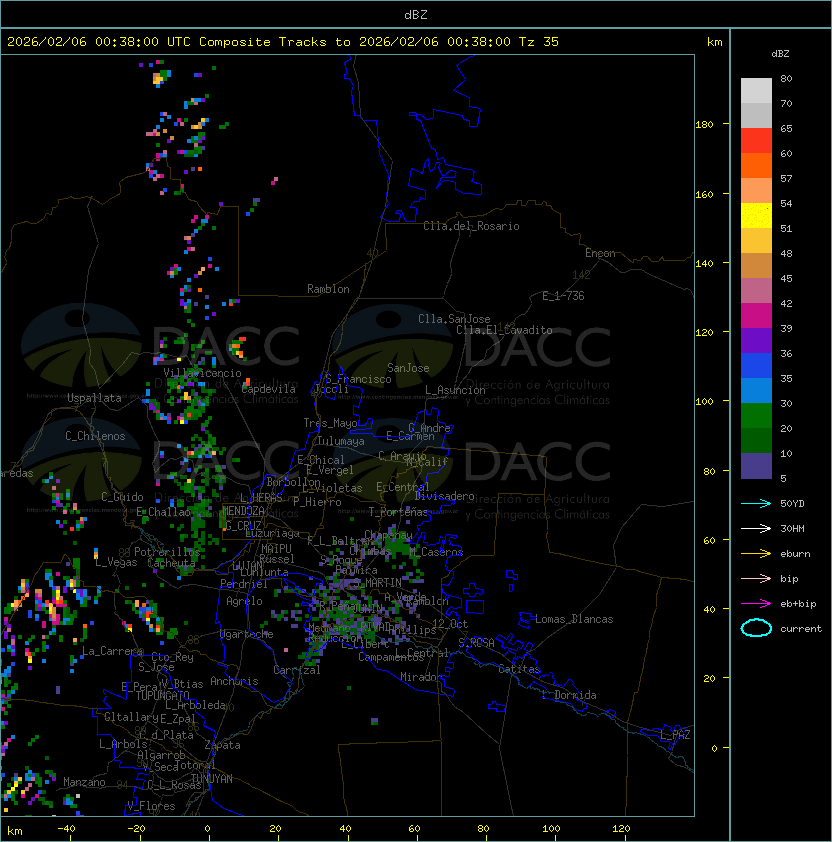
Task: Click the C_Guido place label
Action: pyautogui.click(x=122, y=497)
